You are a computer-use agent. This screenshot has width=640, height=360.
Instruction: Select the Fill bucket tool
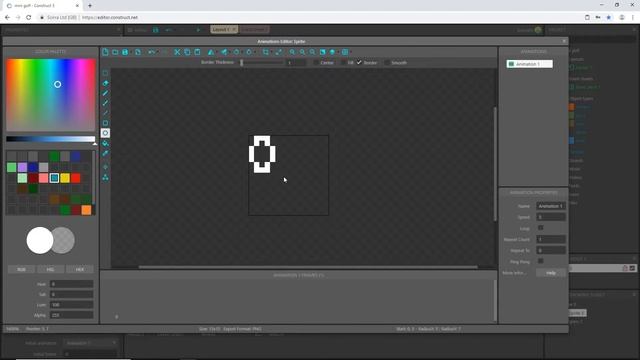coord(105,143)
